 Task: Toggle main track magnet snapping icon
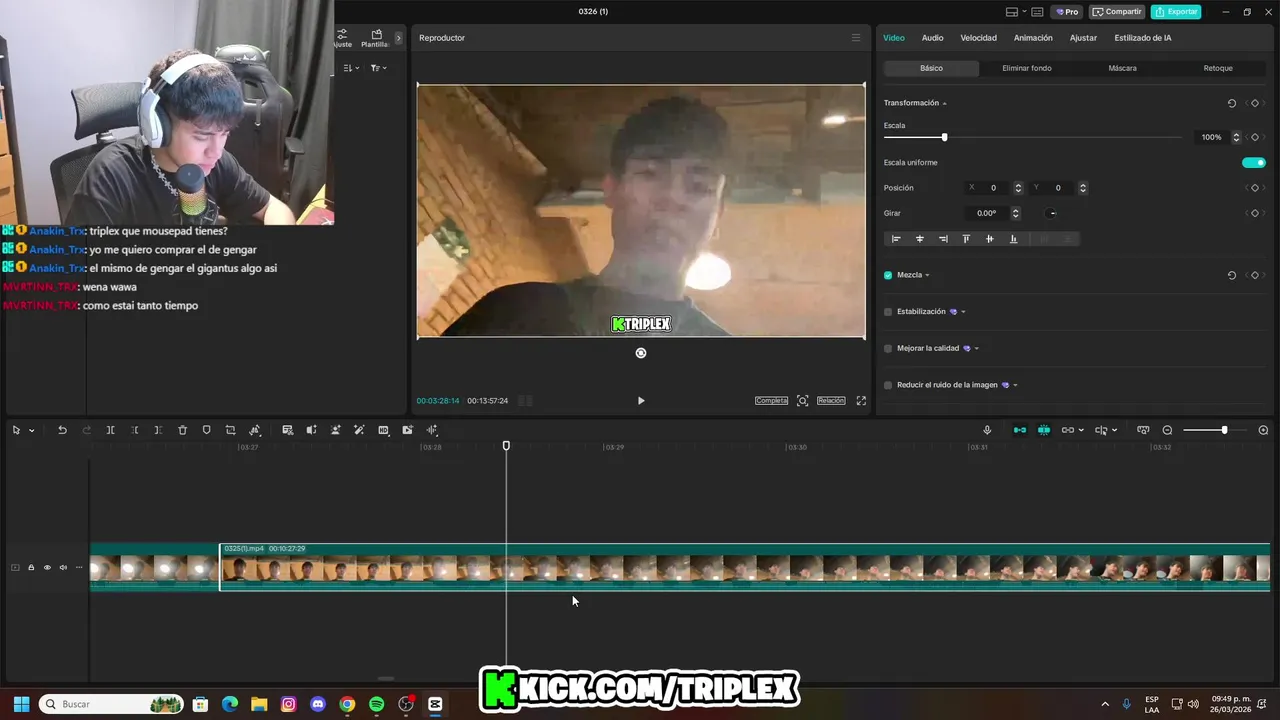pyautogui.click(x=1020, y=430)
